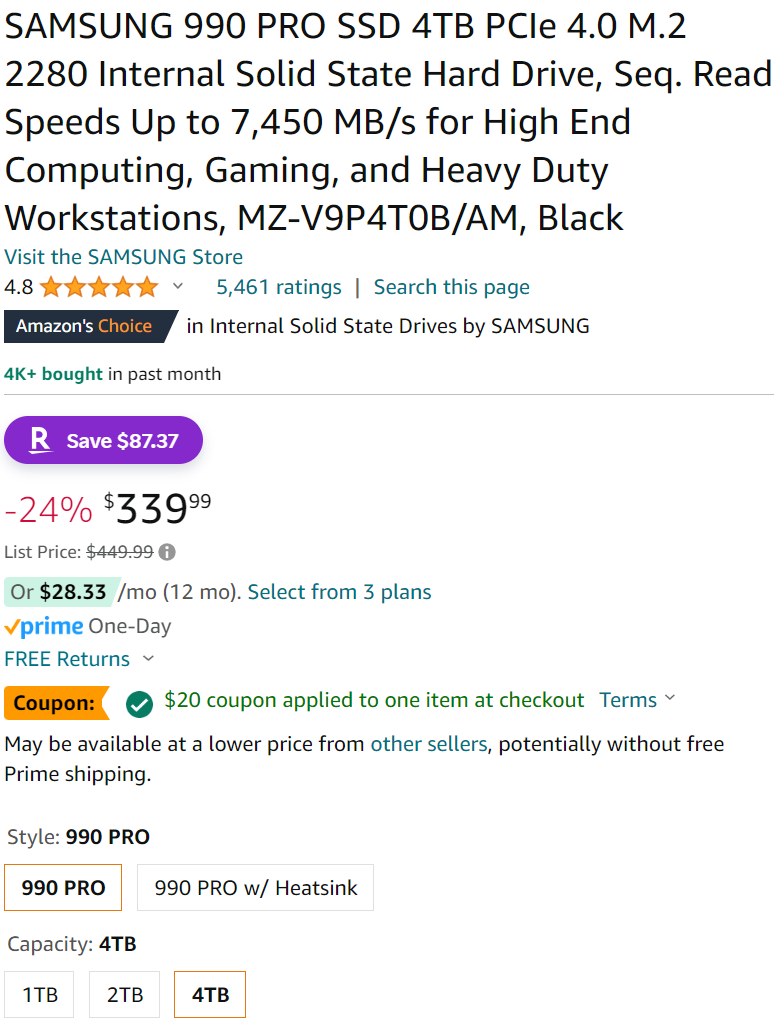Click the green coupon checkmark icon
Image resolution: width=782 pixels, height=1026 pixels.
(x=139, y=704)
